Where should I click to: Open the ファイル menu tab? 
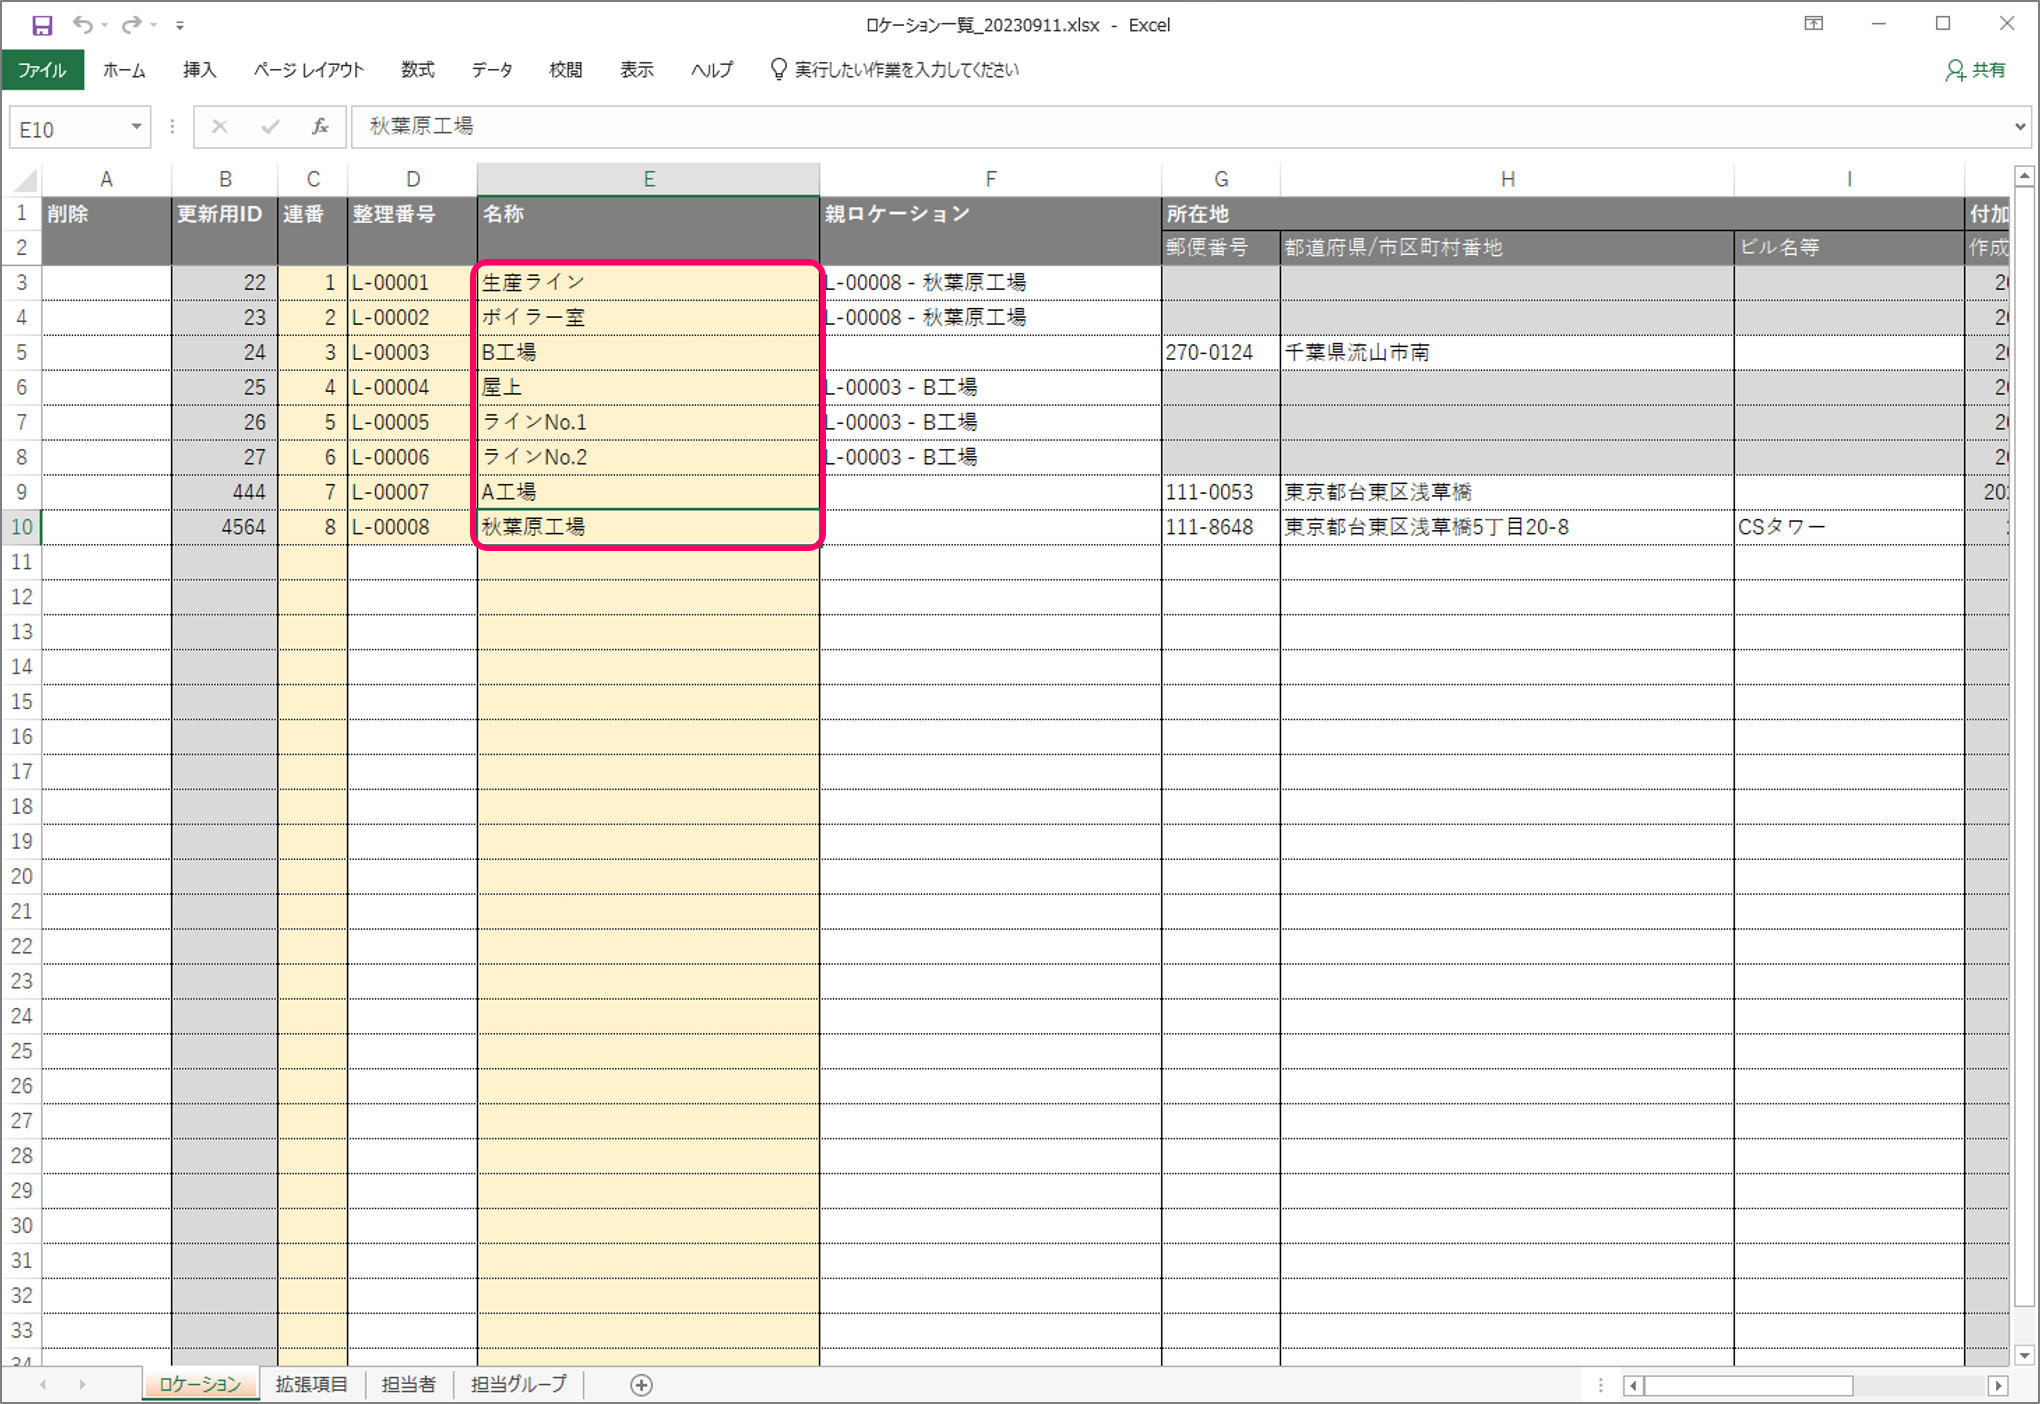point(42,70)
